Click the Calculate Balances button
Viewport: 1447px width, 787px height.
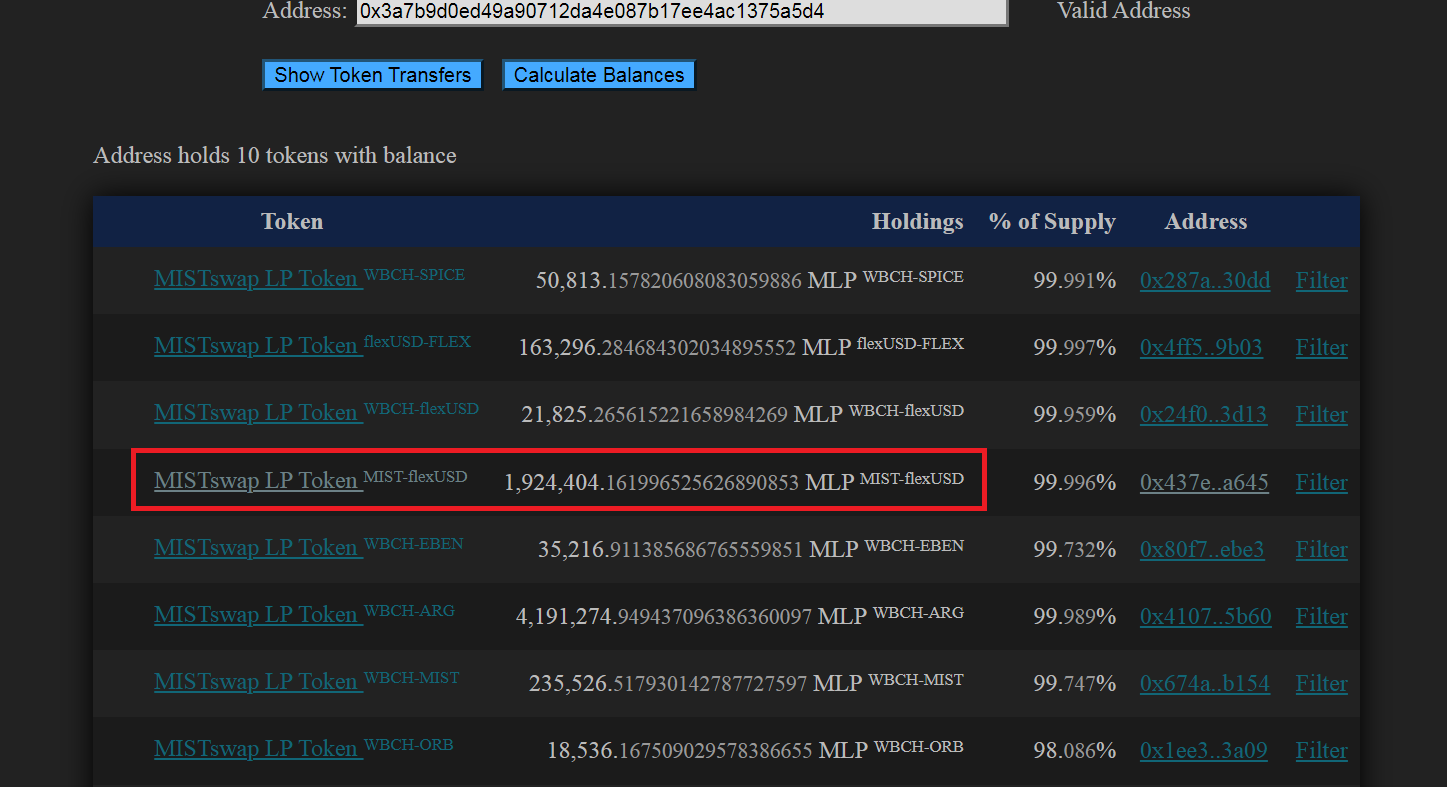pyautogui.click(x=599, y=75)
